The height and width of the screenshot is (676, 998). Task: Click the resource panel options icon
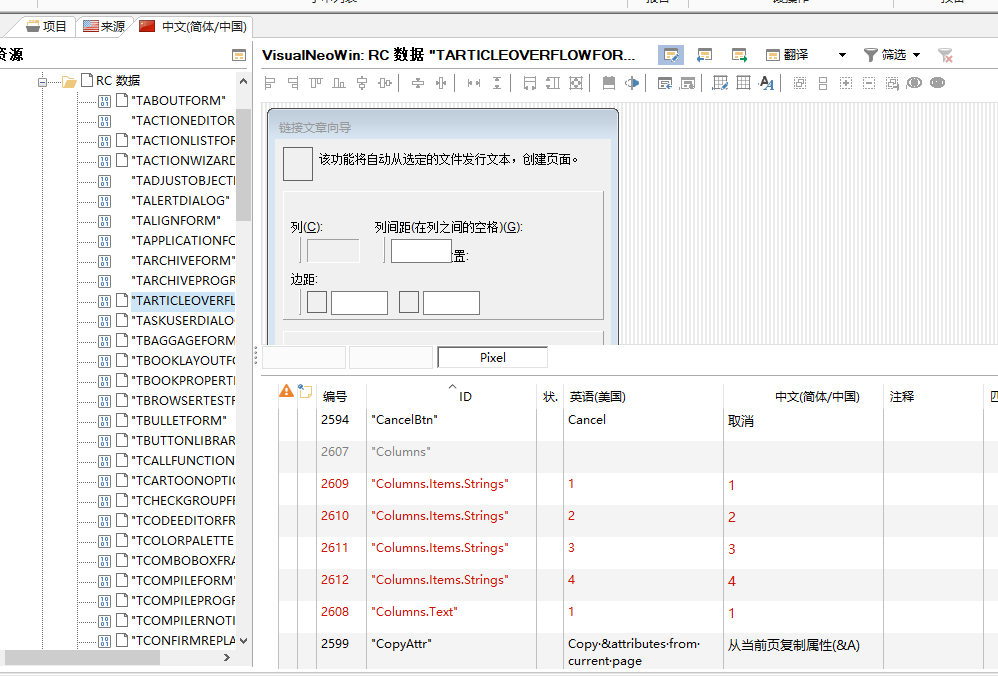point(239,55)
